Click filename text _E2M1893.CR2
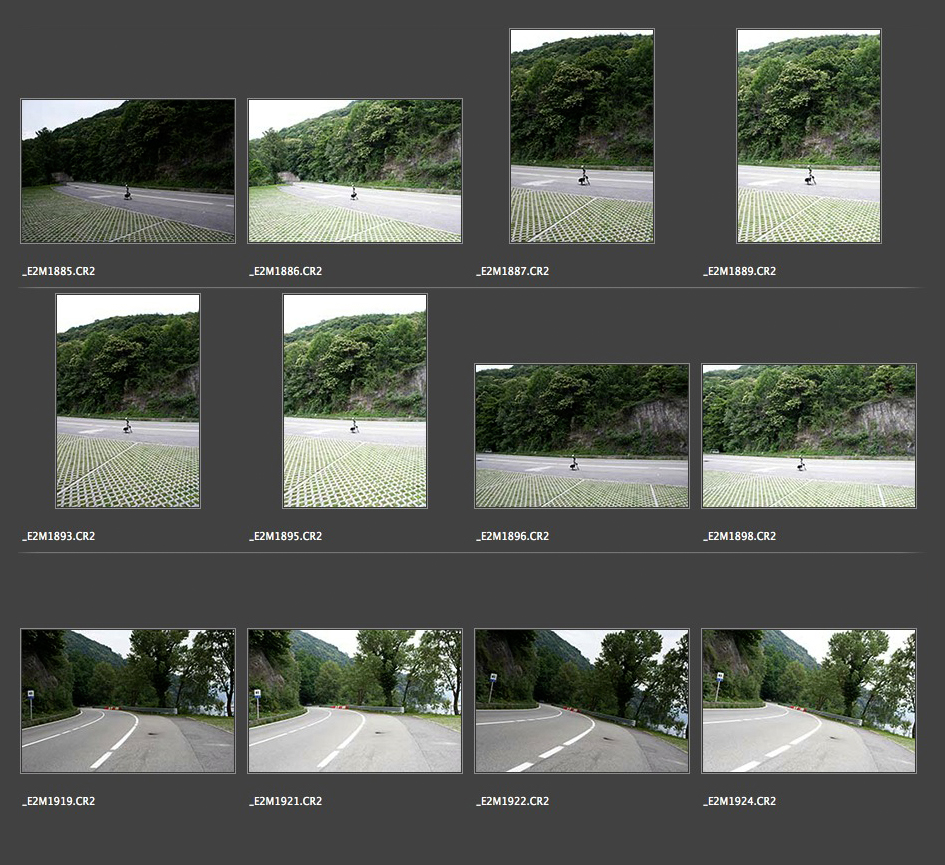The height and width of the screenshot is (865, 945). point(59,537)
